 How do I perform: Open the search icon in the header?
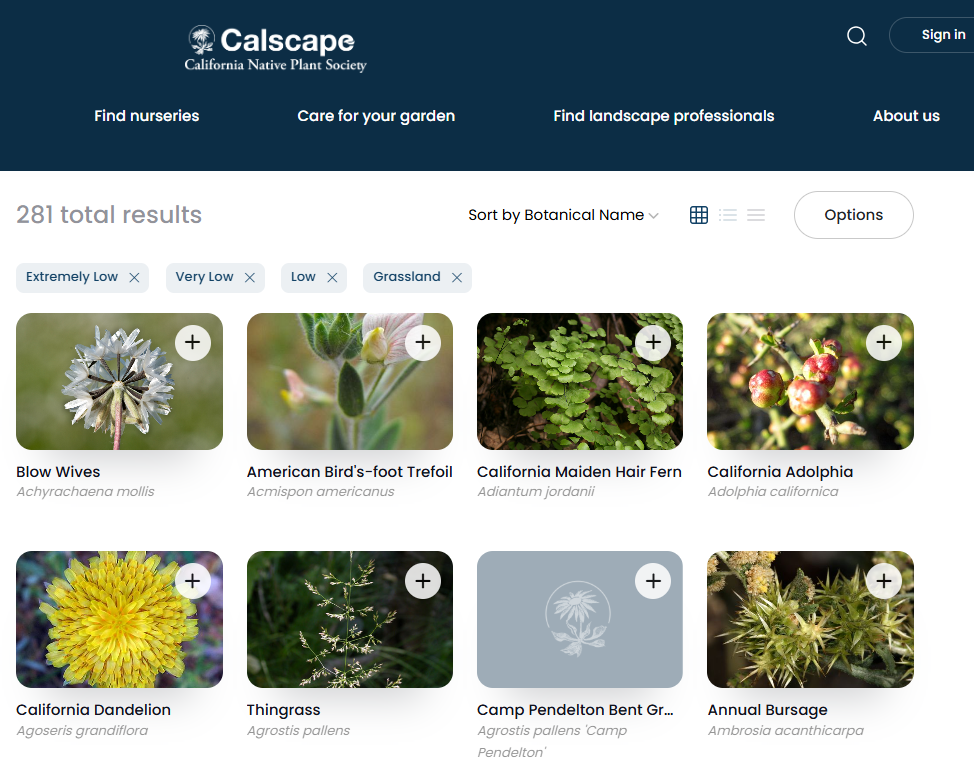(857, 35)
